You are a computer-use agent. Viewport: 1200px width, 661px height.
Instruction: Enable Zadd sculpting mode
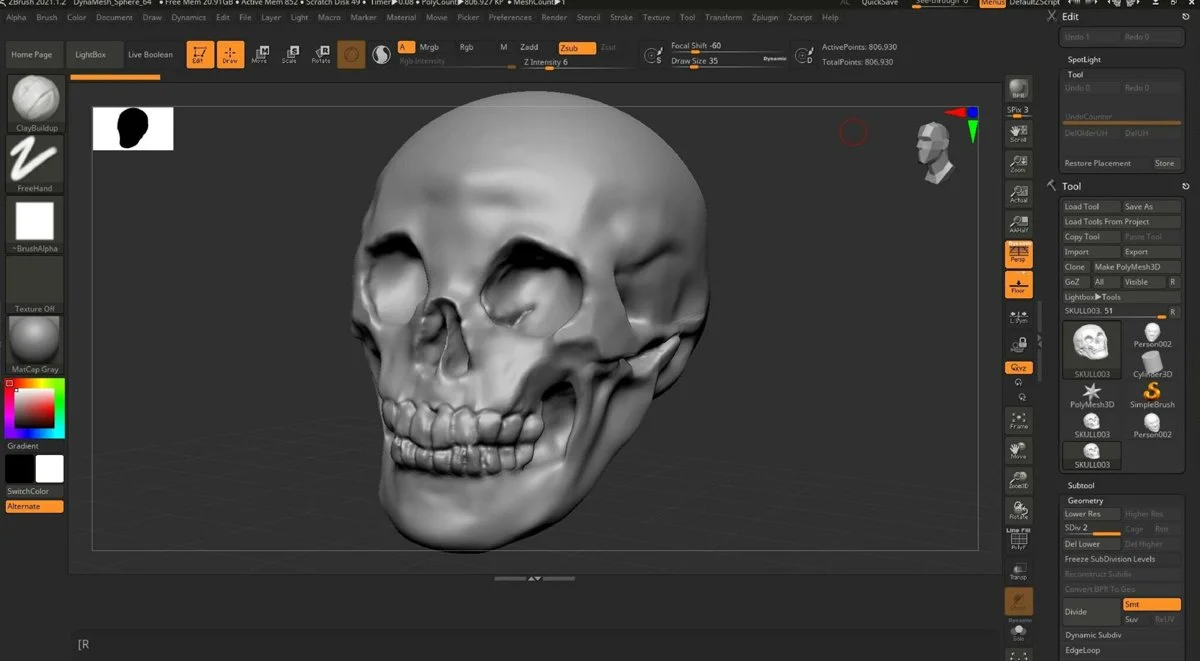pyautogui.click(x=530, y=47)
